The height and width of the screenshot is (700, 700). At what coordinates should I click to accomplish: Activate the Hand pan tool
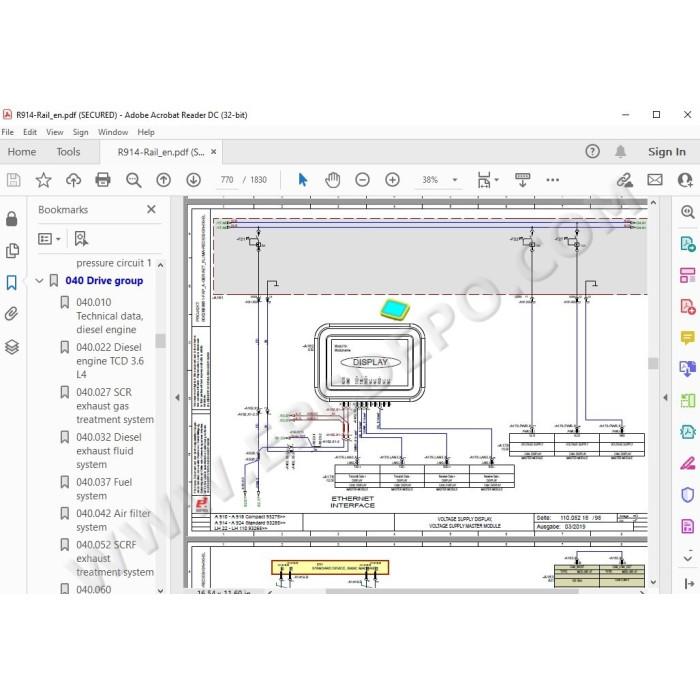pos(333,180)
